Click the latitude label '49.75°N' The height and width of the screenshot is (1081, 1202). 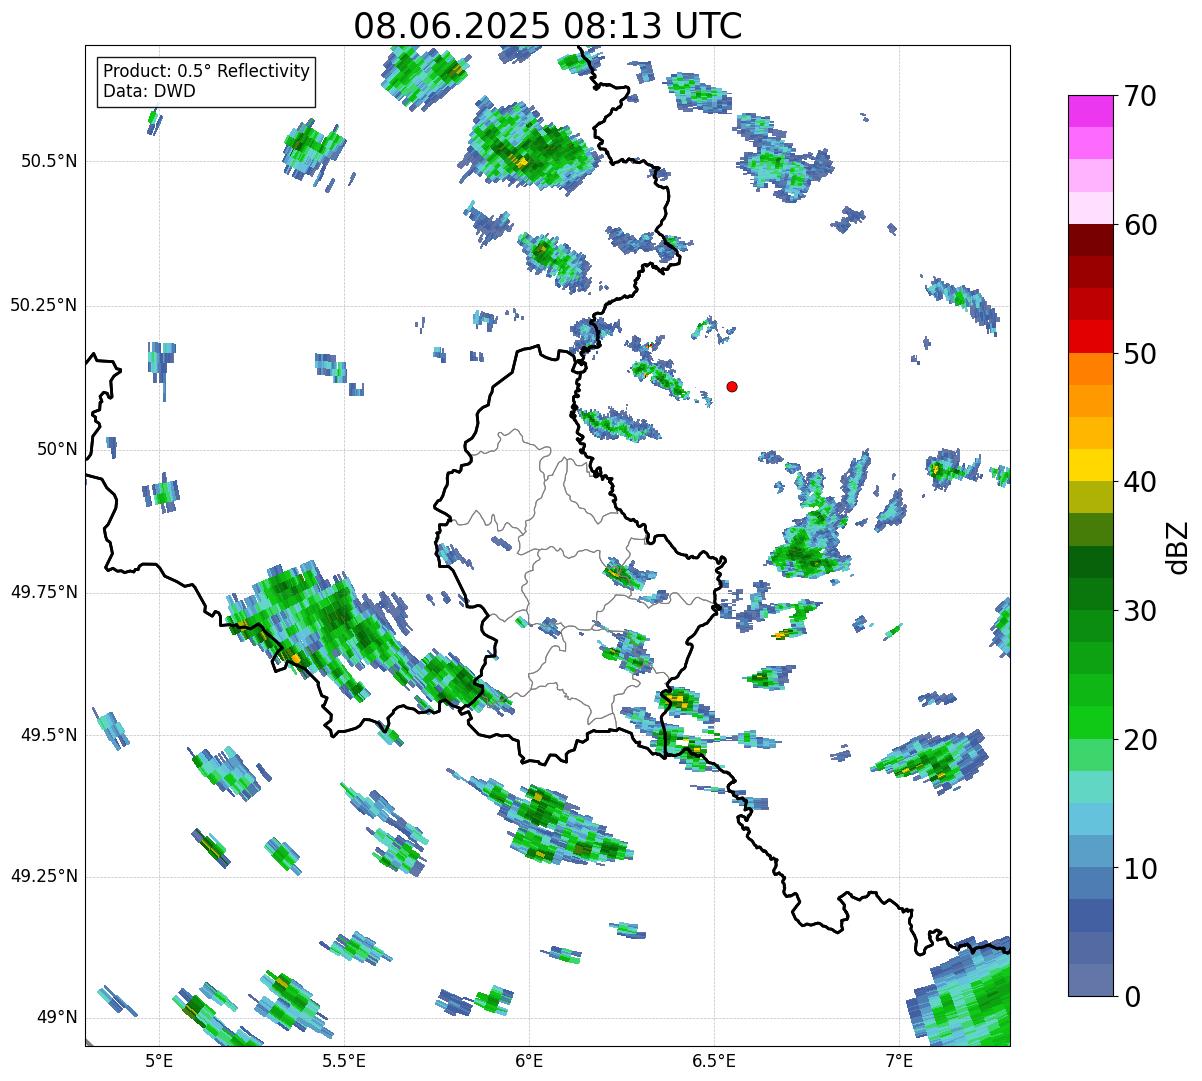(x=44, y=592)
